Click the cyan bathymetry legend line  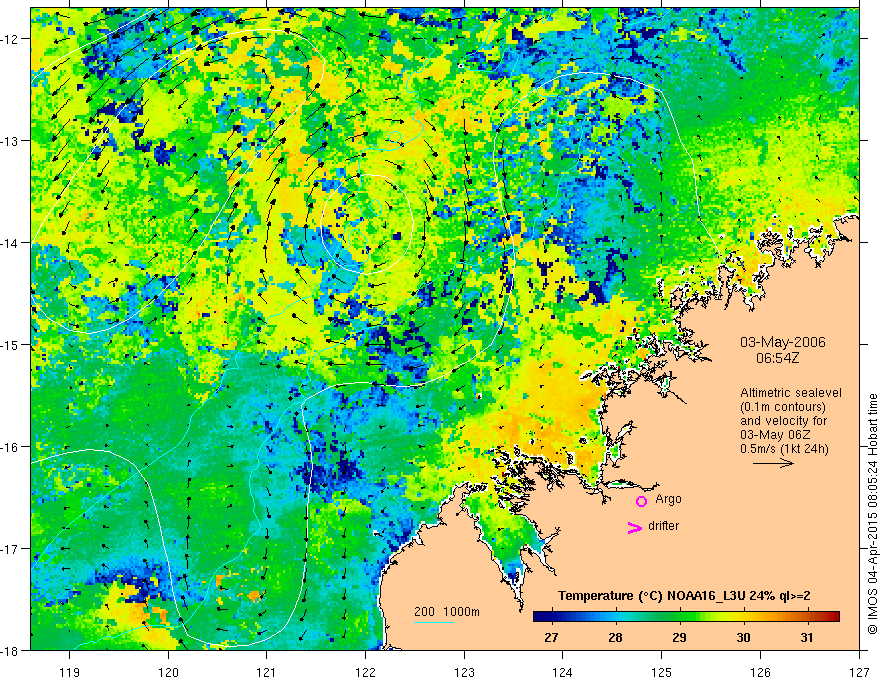(434, 622)
